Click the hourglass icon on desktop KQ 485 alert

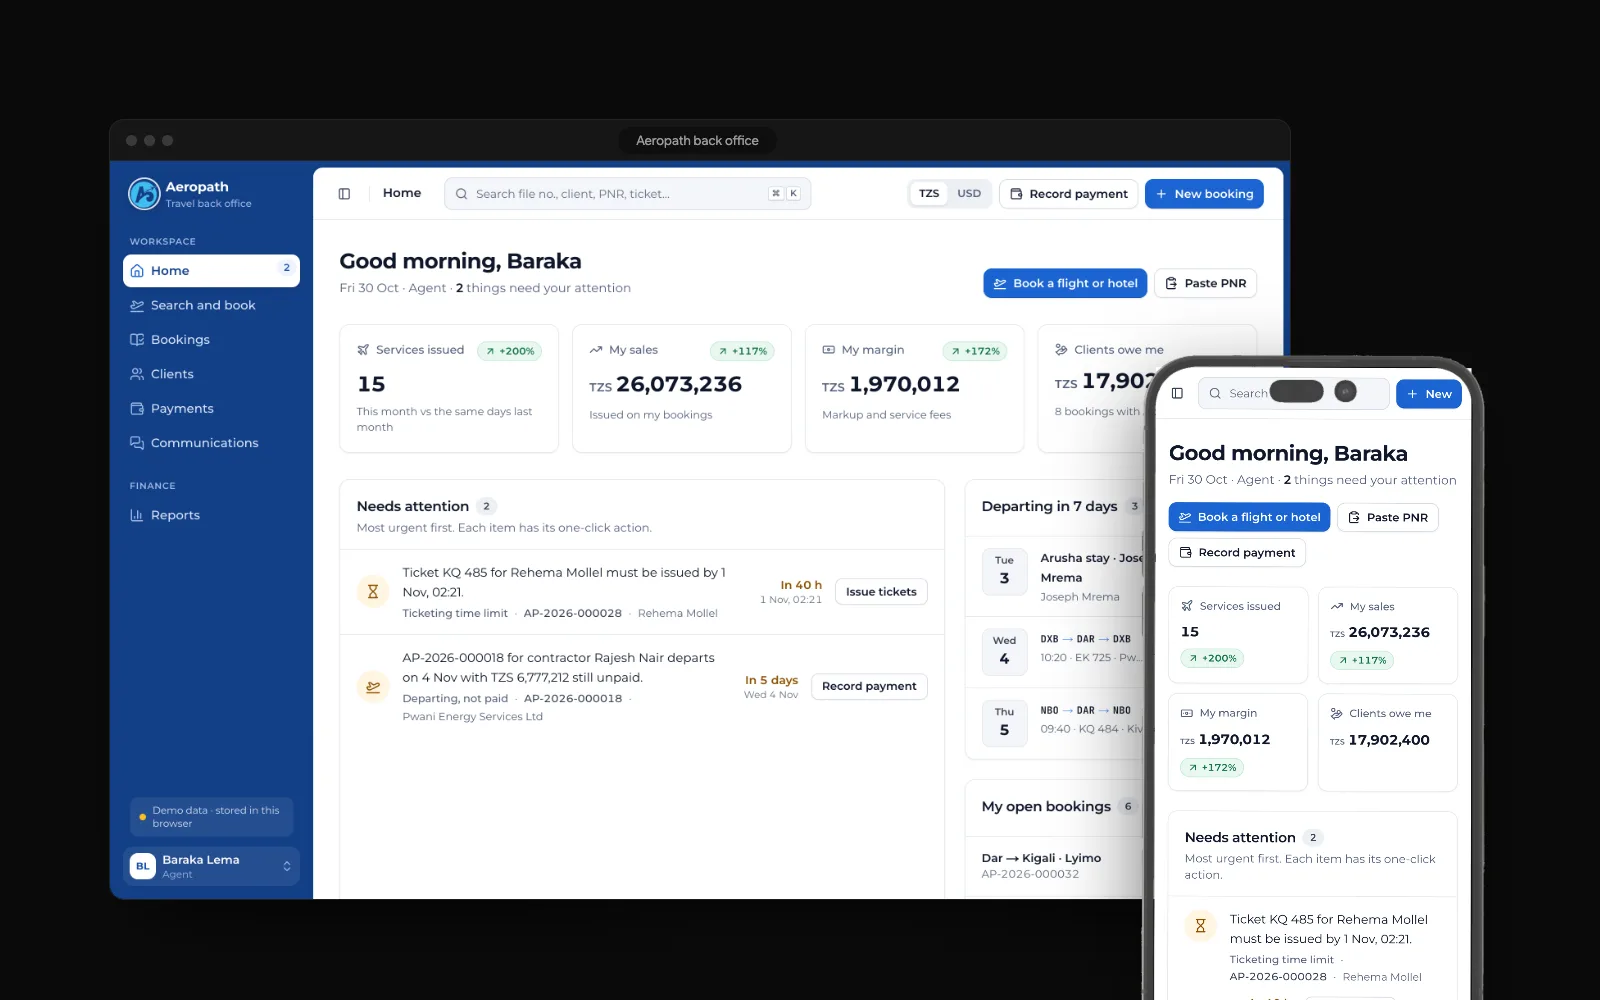click(373, 591)
